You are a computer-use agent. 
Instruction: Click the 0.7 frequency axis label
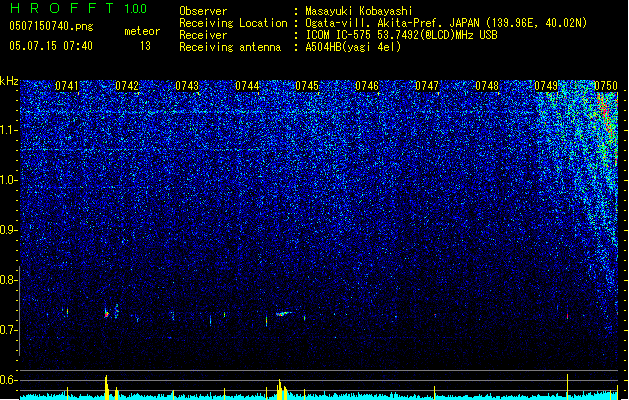pyautogui.click(x=8, y=330)
